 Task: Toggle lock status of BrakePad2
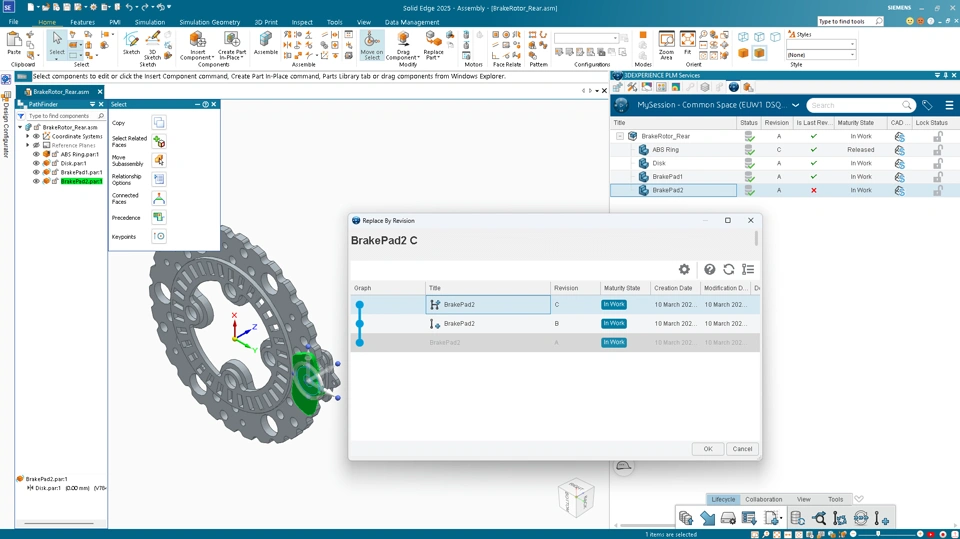937,190
